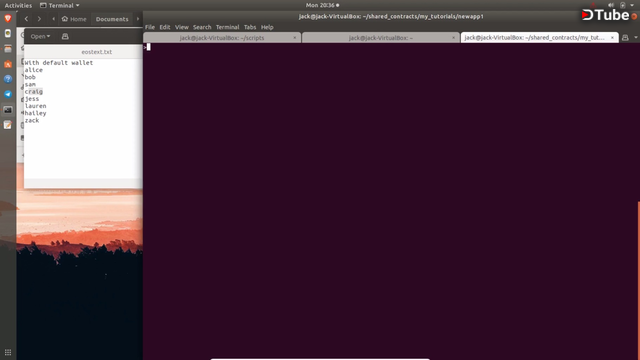Image resolution: width=640 pixels, height=360 pixels.
Task: Click the path bar left scroll arrow
Action: coord(53,19)
